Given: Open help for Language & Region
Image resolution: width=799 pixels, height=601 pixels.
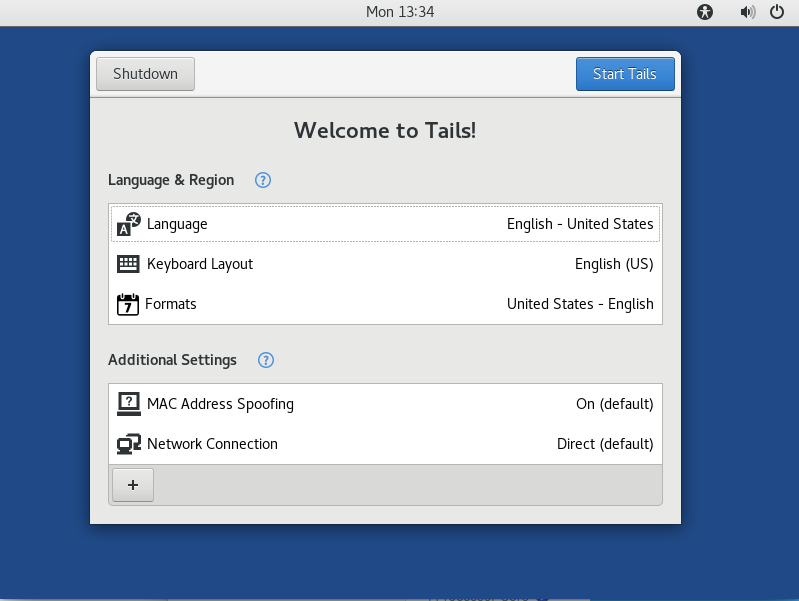Looking at the screenshot, I should (x=263, y=180).
